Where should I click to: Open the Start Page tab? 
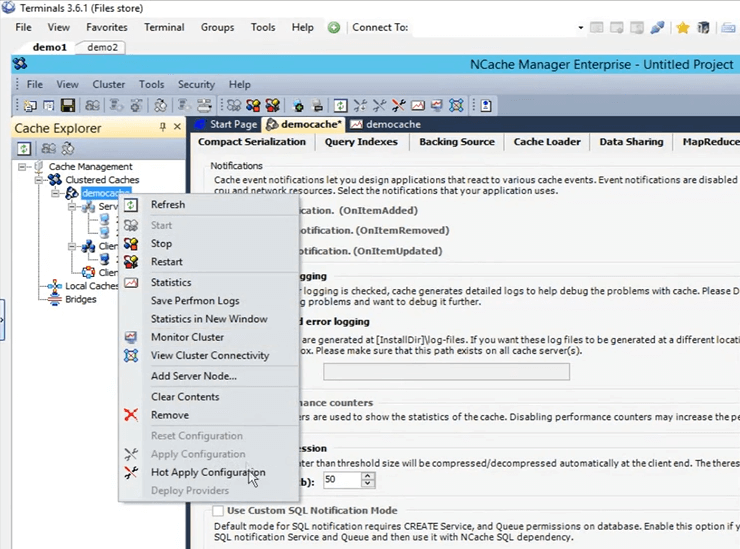click(x=227, y=124)
